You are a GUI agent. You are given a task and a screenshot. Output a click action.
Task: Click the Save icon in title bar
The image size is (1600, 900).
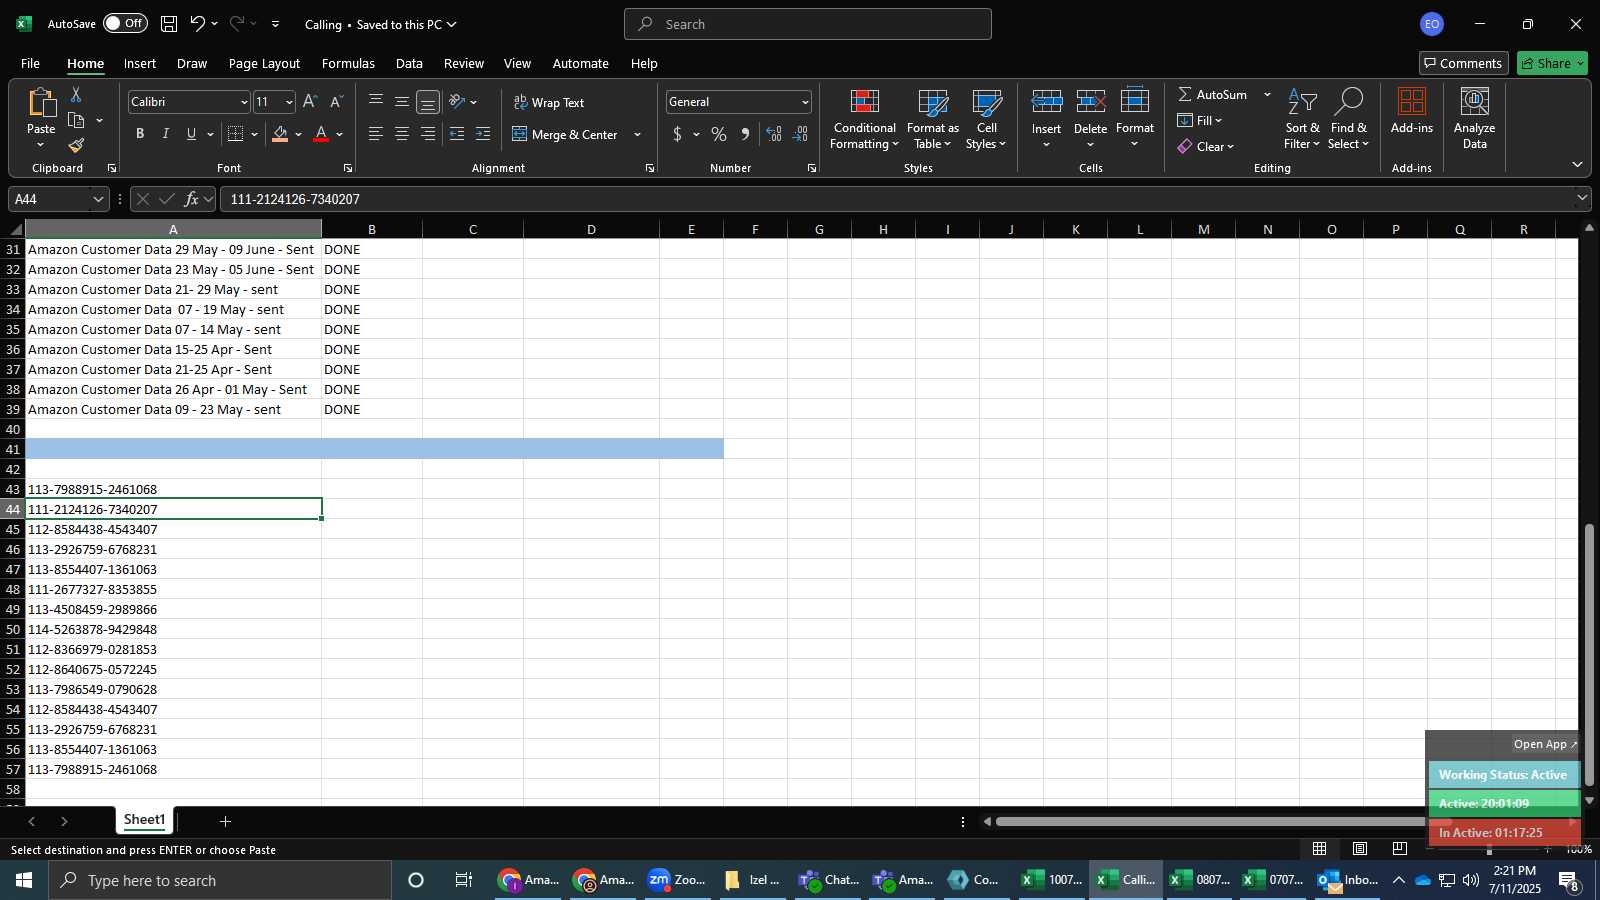pos(169,24)
